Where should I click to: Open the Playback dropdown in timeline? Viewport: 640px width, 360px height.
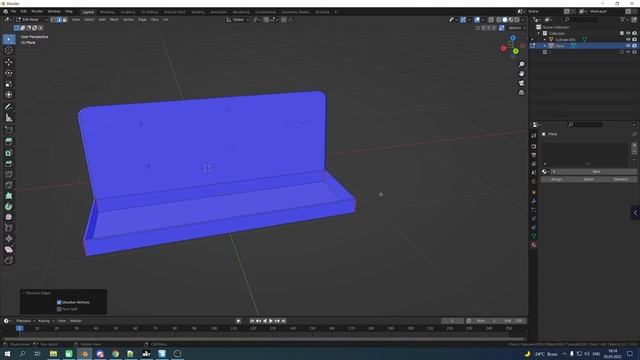click(25, 321)
